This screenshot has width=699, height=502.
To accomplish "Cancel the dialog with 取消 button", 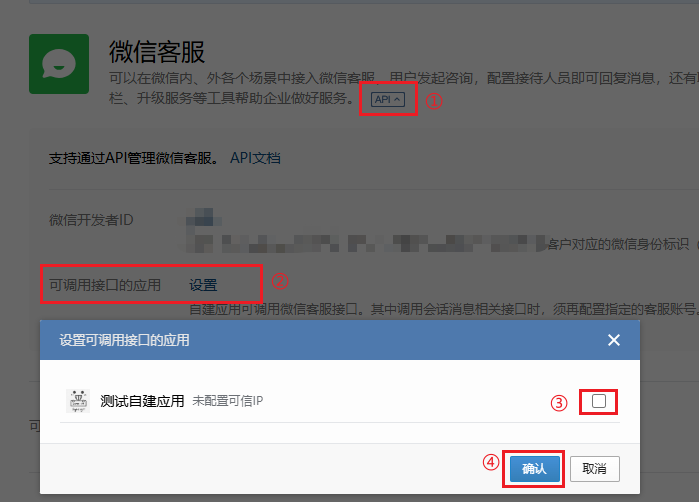I will (x=595, y=469).
